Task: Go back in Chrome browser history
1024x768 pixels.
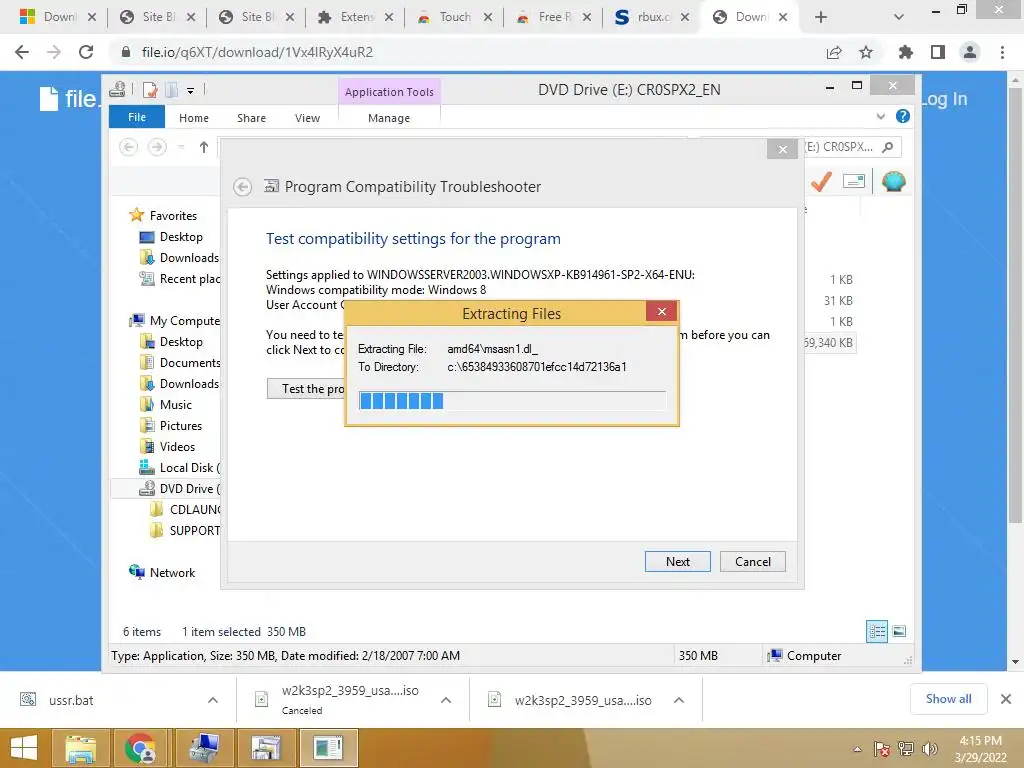Action: click(22, 52)
